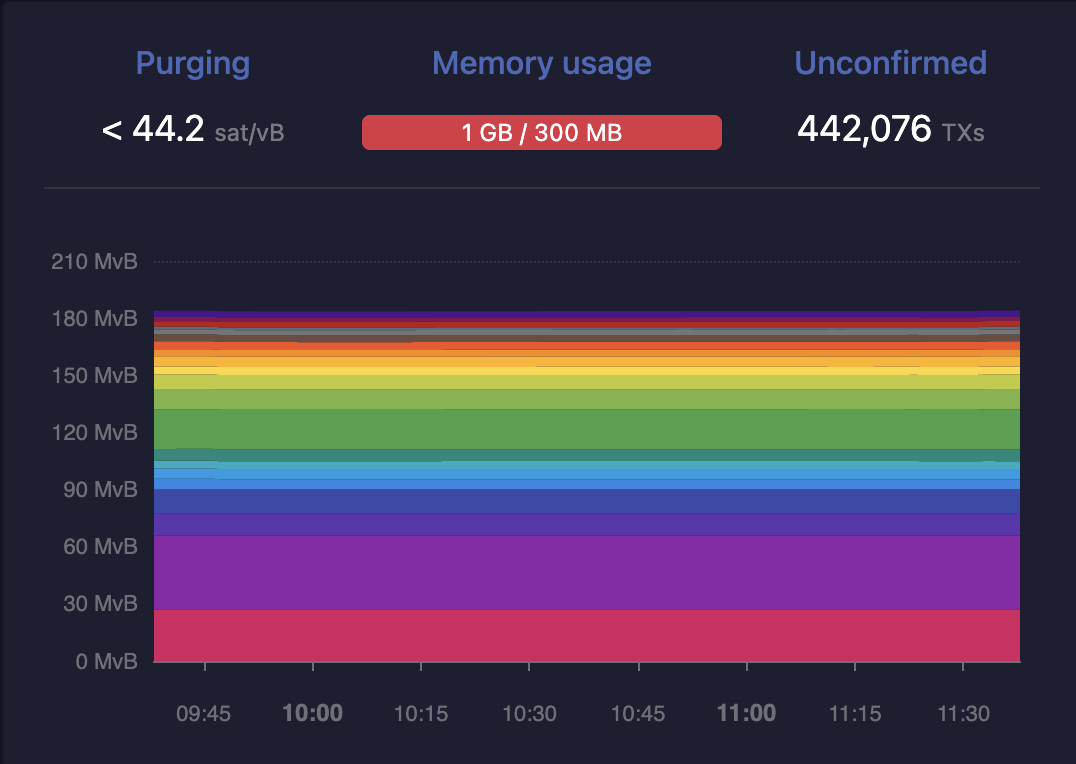Click the violet band above the magenta band
The image size is (1076, 764).
click(587, 524)
